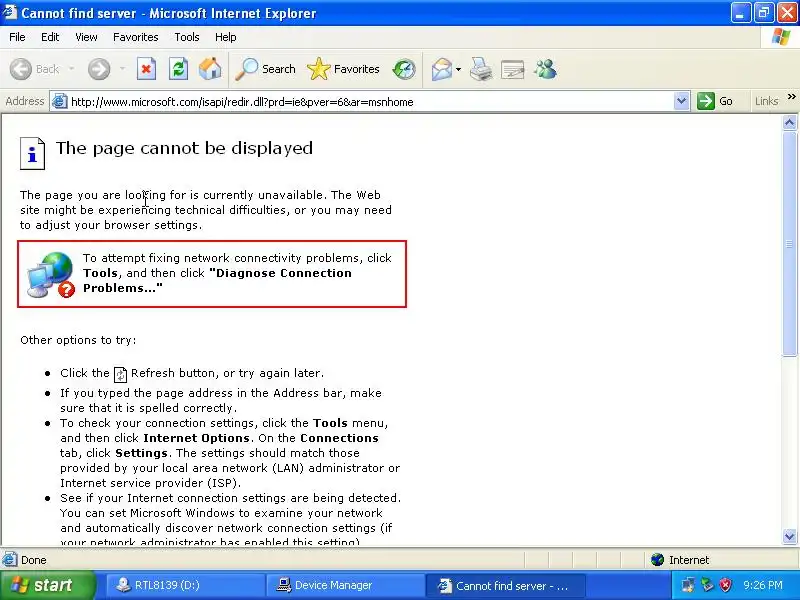
Task: Click the Restore Down button in the title bar
Action: coord(764,13)
